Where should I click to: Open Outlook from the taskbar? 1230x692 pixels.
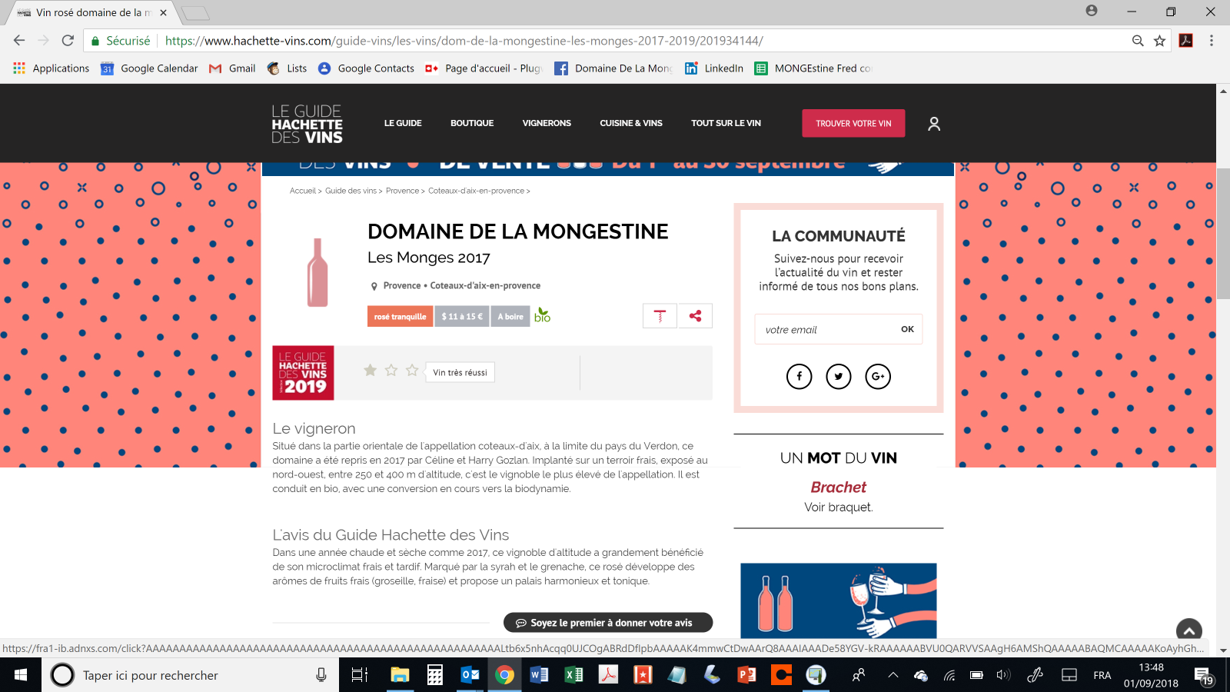(470, 675)
